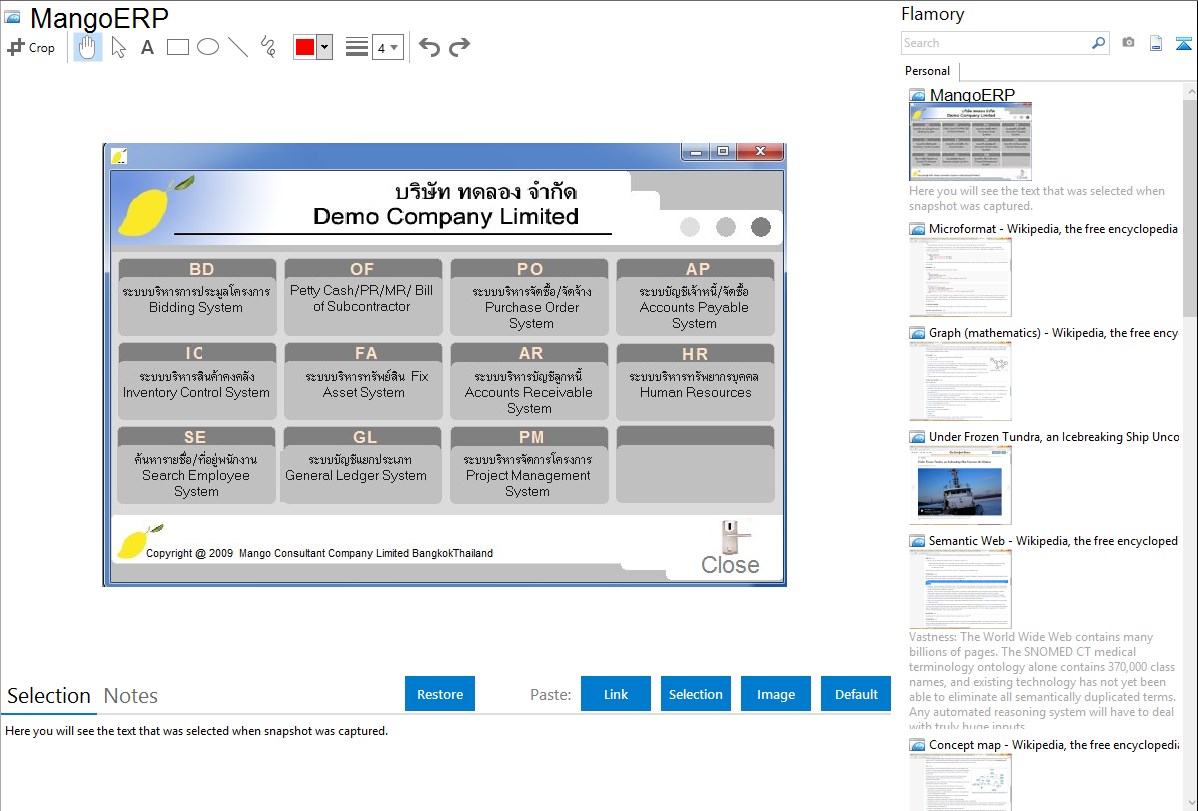This screenshot has height=811, width=1198.
Task: Redo the last annotation
Action: (x=459, y=47)
